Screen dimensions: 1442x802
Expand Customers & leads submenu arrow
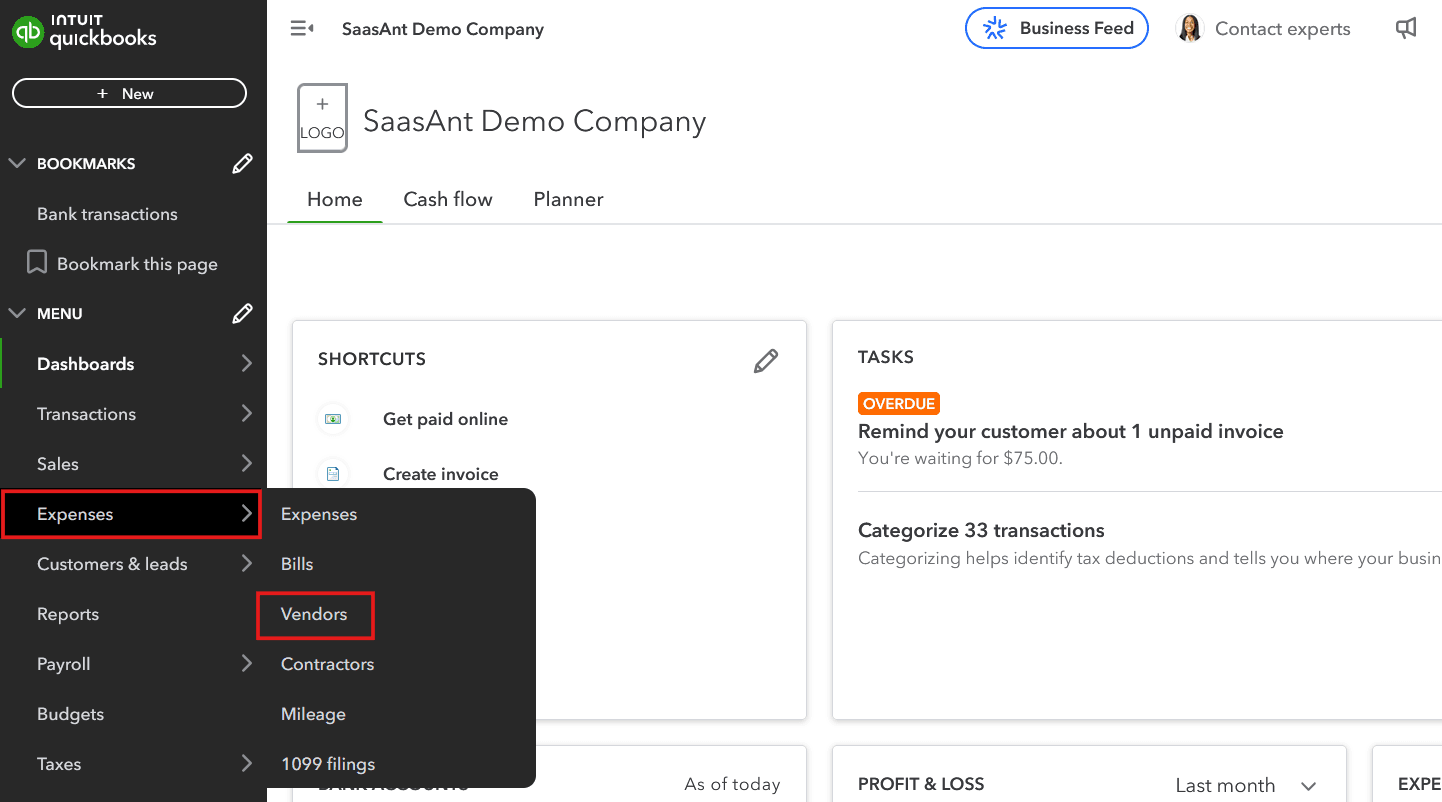(x=246, y=564)
